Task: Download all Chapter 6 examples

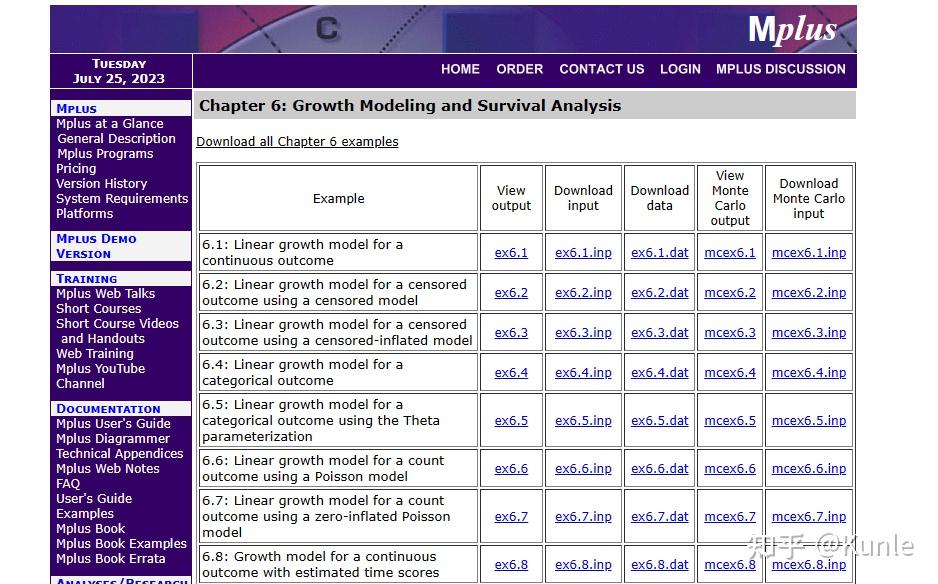Action: click(x=297, y=141)
